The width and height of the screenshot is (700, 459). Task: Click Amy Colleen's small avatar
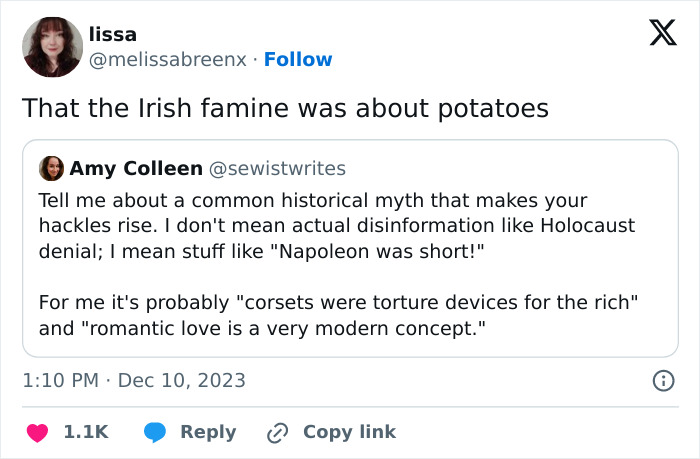[52, 168]
